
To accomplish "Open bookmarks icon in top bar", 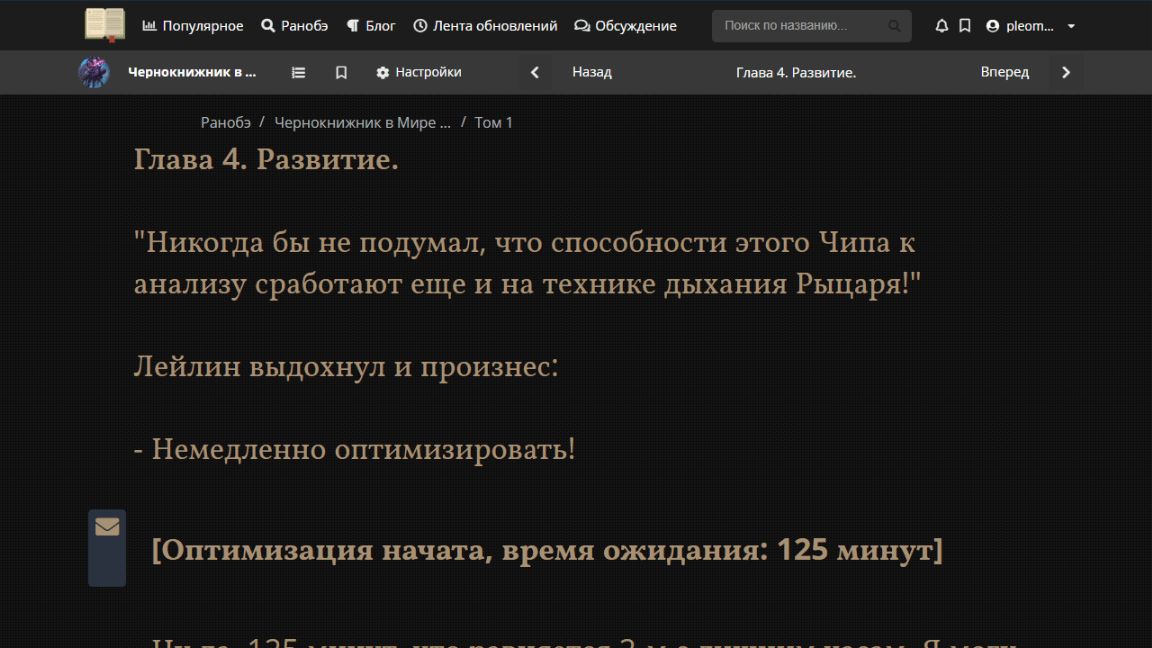I will click(x=965, y=26).
